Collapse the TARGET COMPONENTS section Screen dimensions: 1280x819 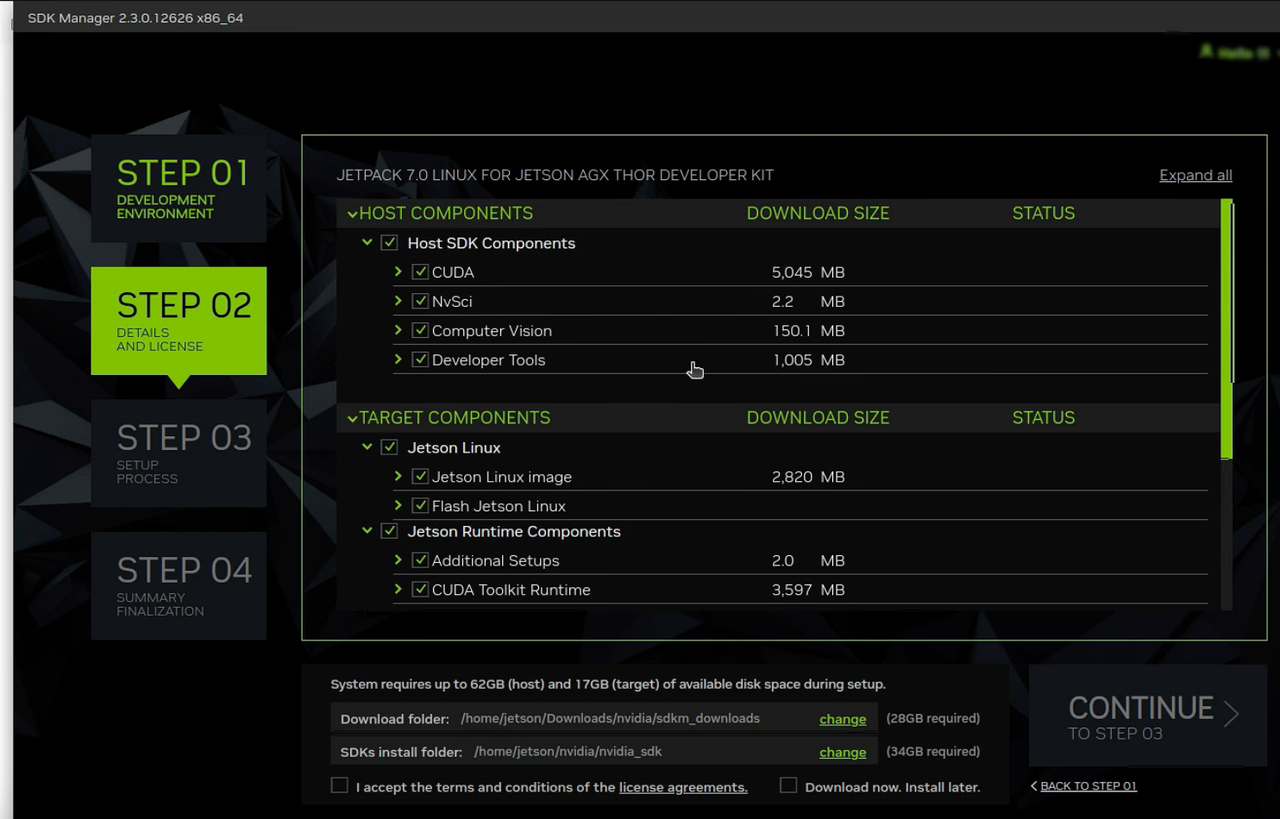352,418
